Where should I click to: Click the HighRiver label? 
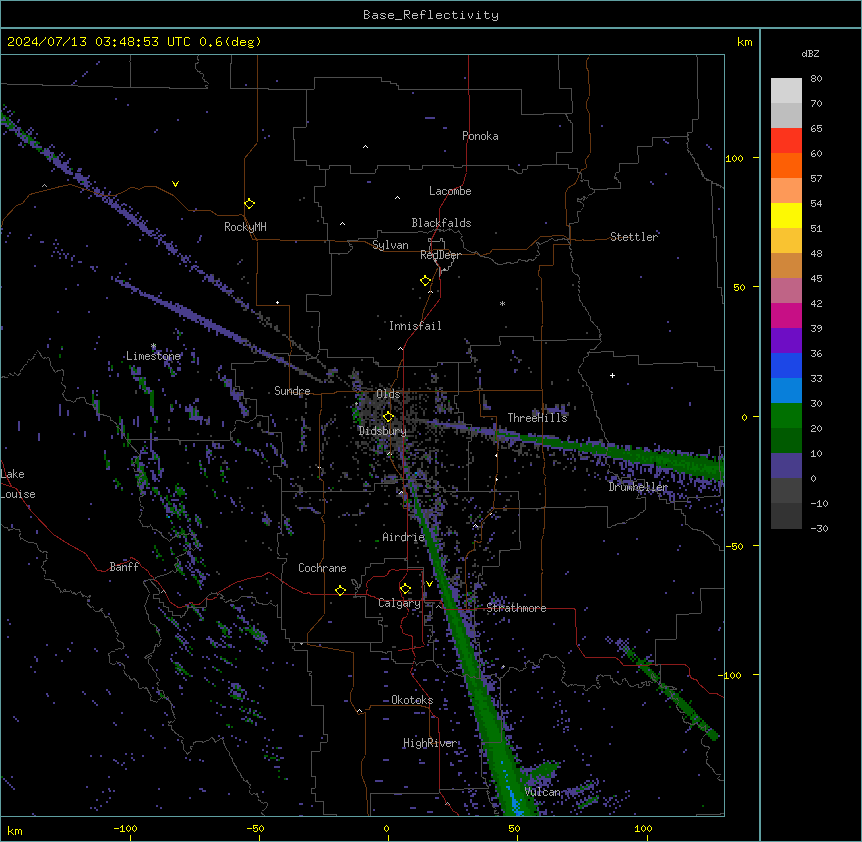430,743
